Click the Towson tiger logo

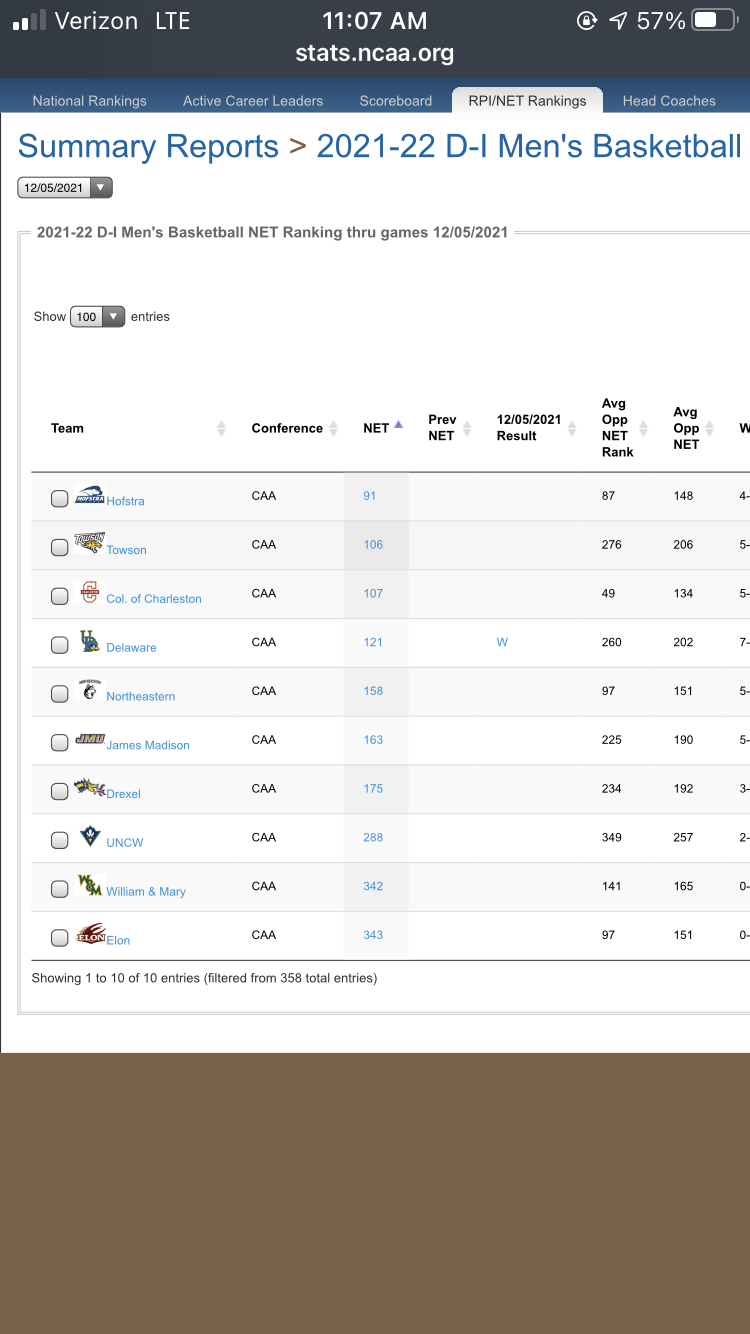89,542
